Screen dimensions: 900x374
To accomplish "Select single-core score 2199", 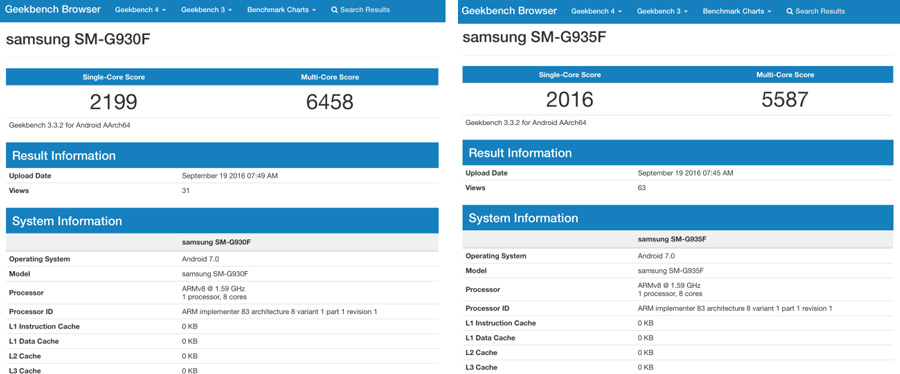I will coord(114,102).
